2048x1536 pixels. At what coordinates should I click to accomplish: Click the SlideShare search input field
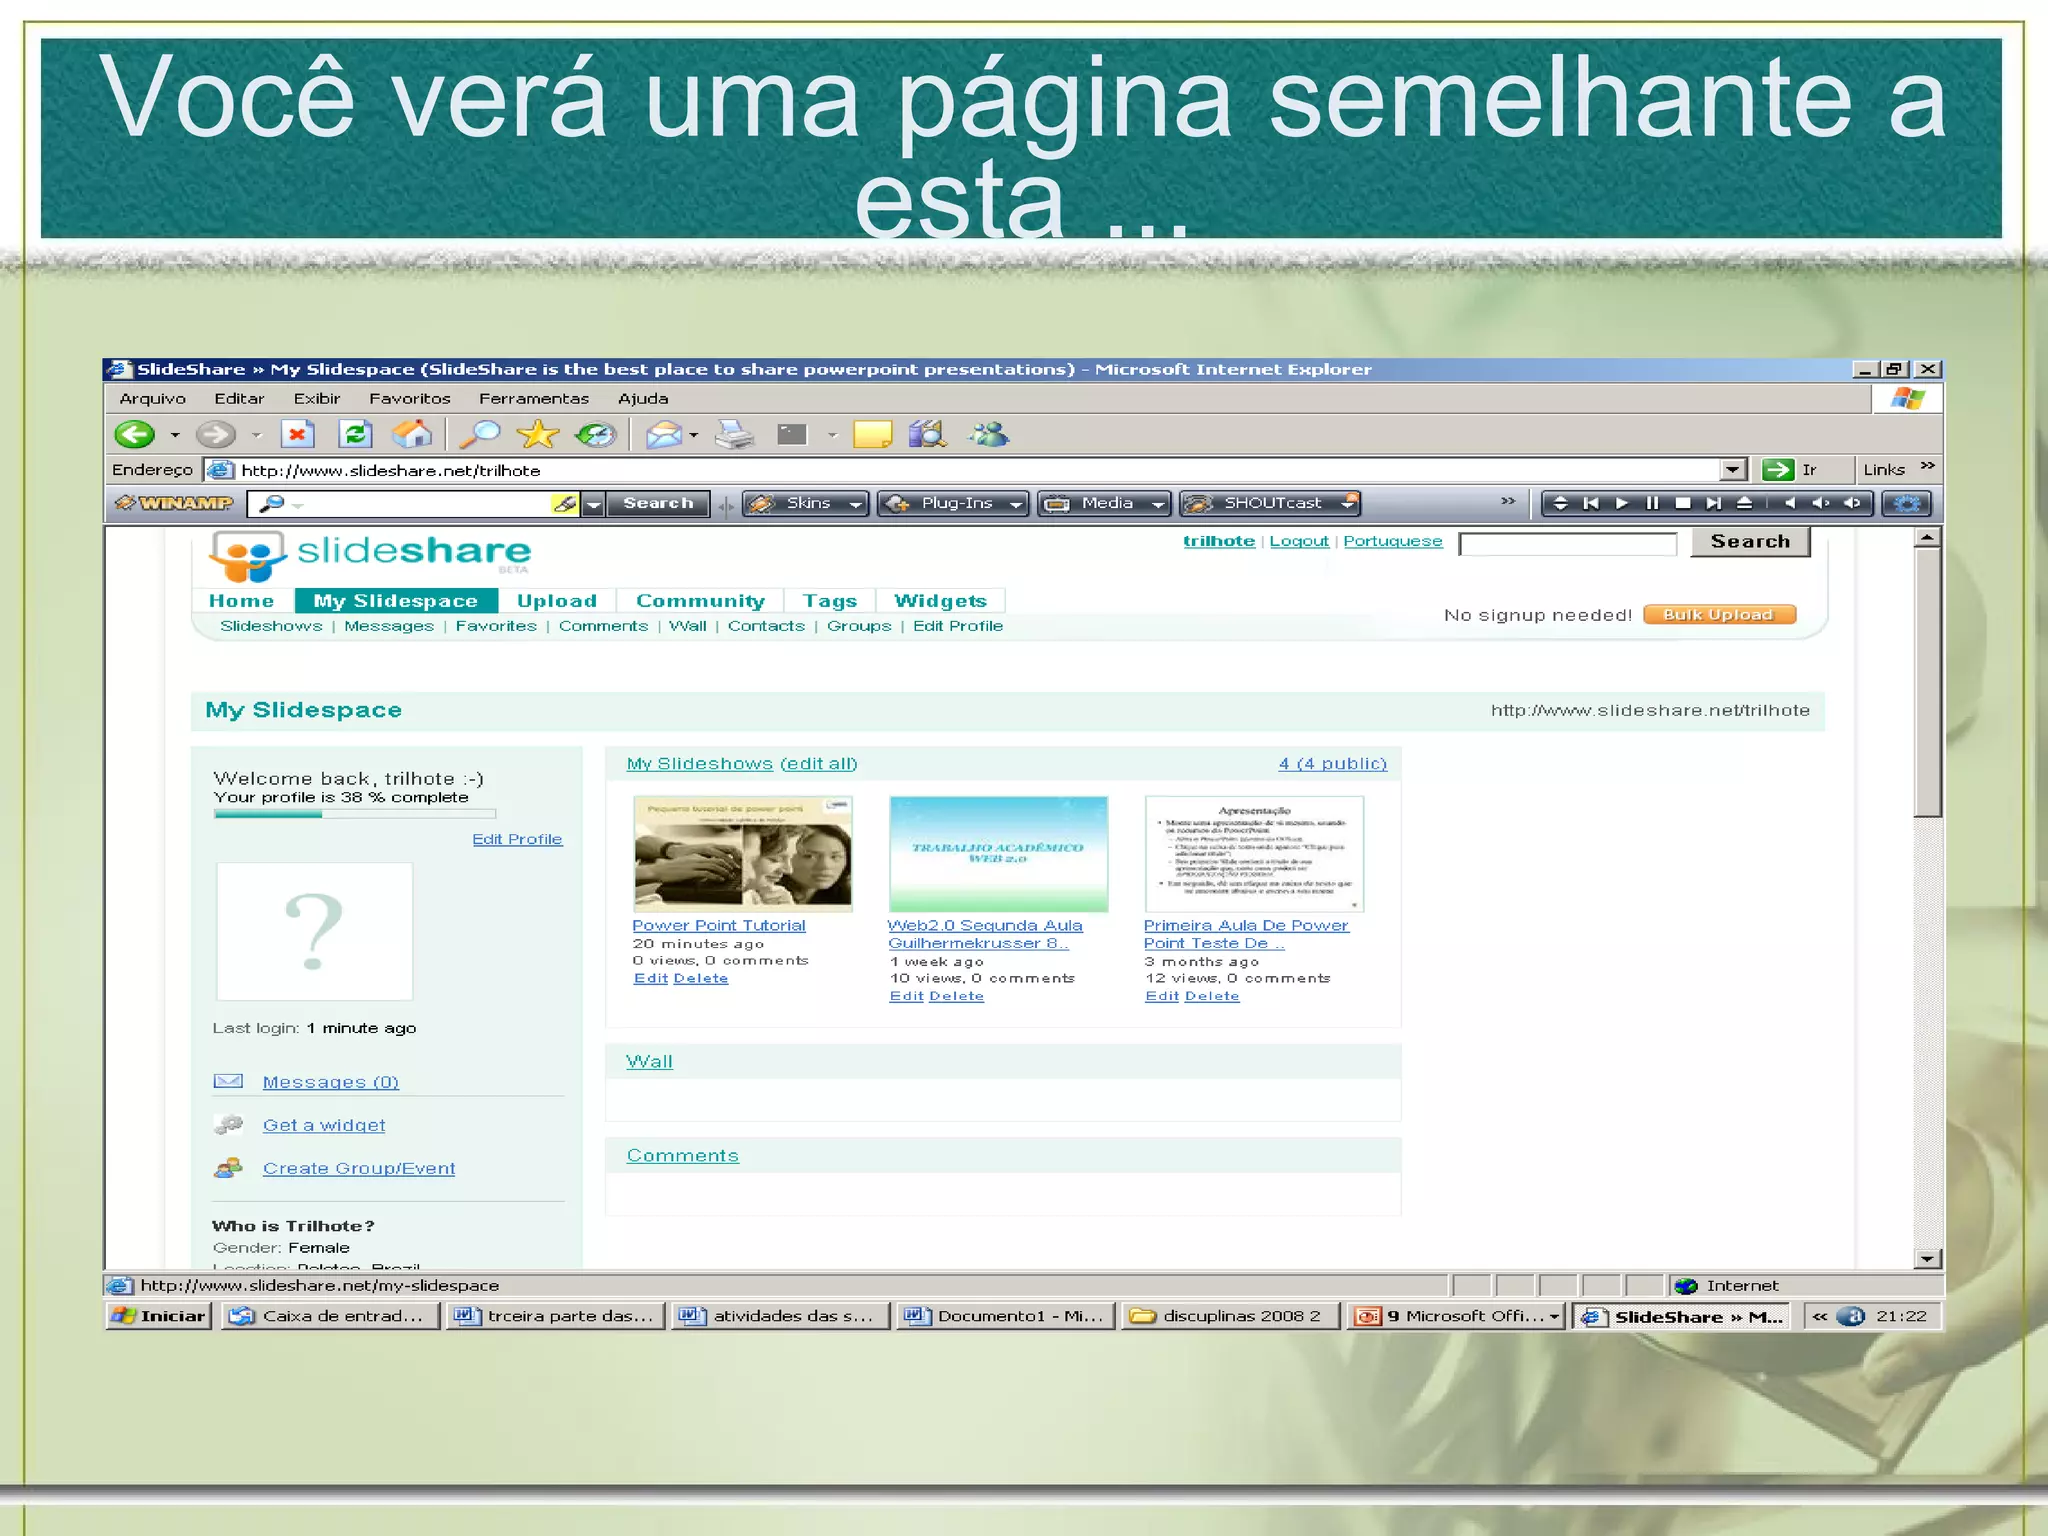(1567, 543)
